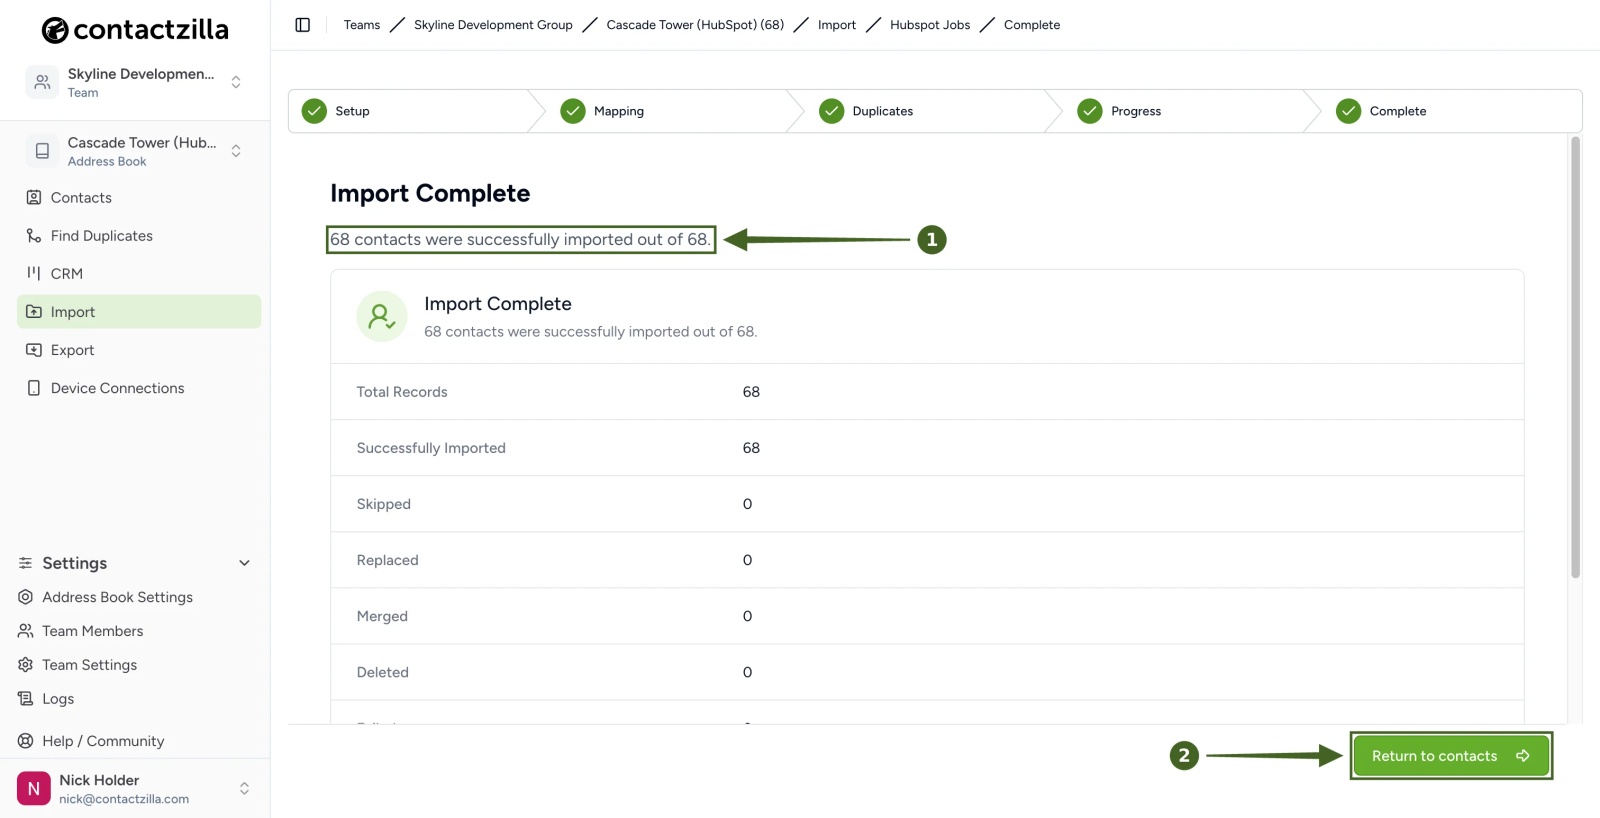Click the Device Connections icon

click(x=34, y=388)
